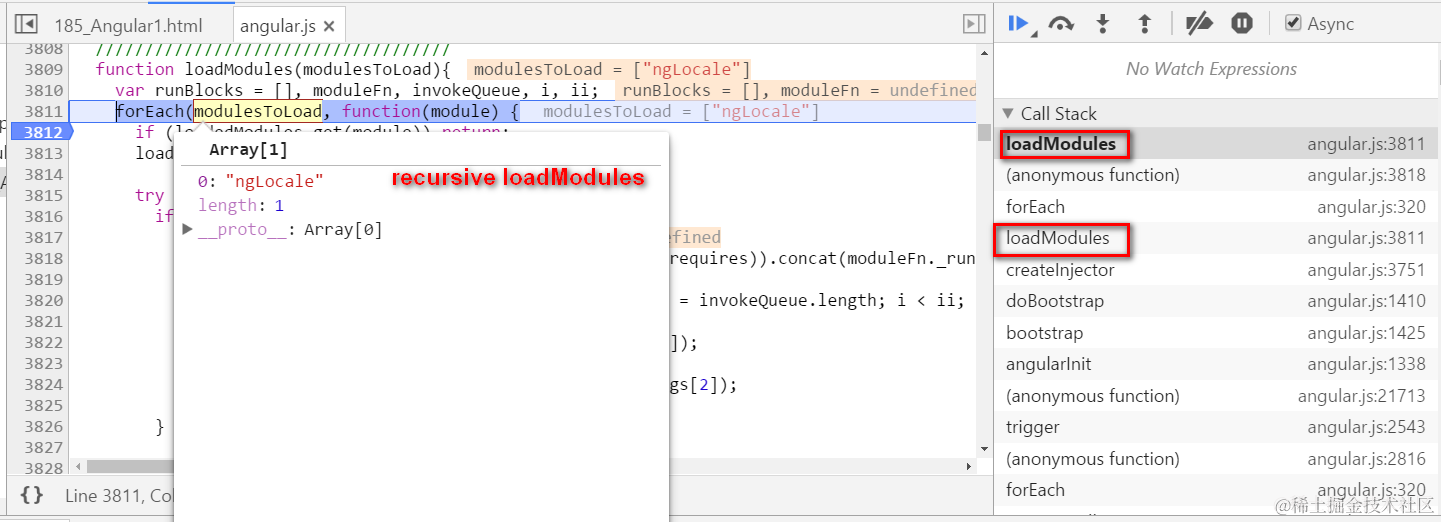1441x522 pixels.
Task: Click line number 3811 in gutter
Action: (44, 111)
